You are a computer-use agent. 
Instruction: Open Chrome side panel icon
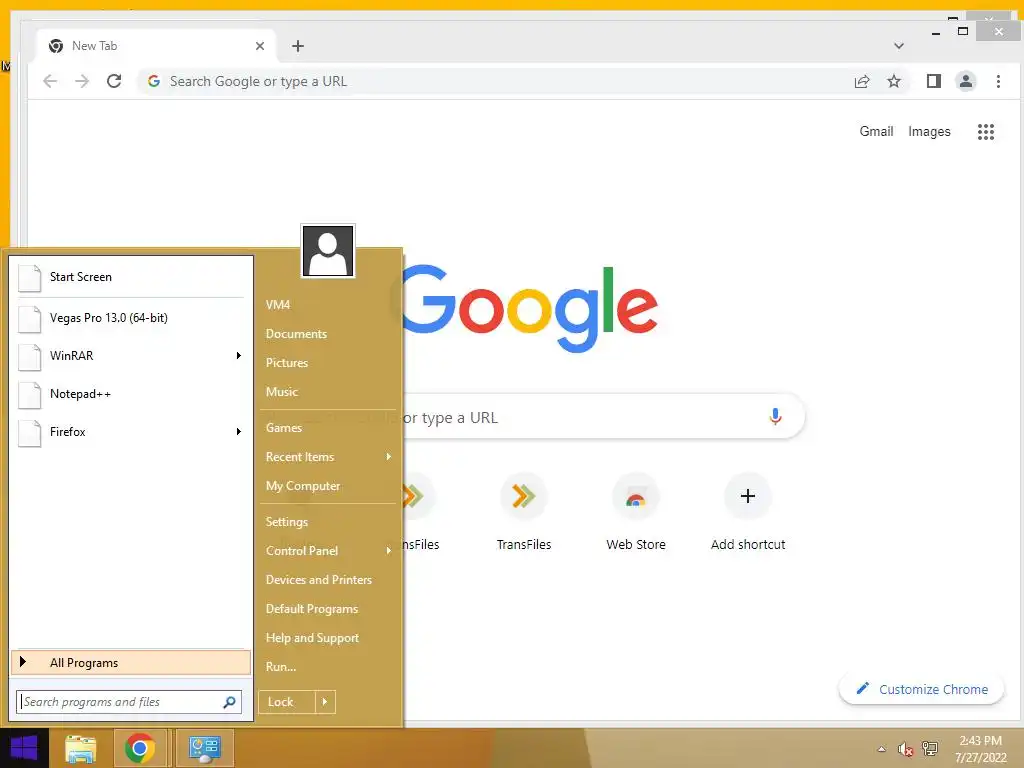coord(933,81)
